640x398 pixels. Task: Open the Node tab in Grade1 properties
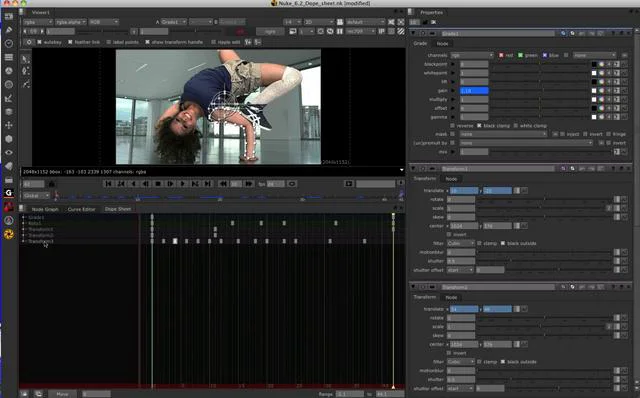(442, 43)
